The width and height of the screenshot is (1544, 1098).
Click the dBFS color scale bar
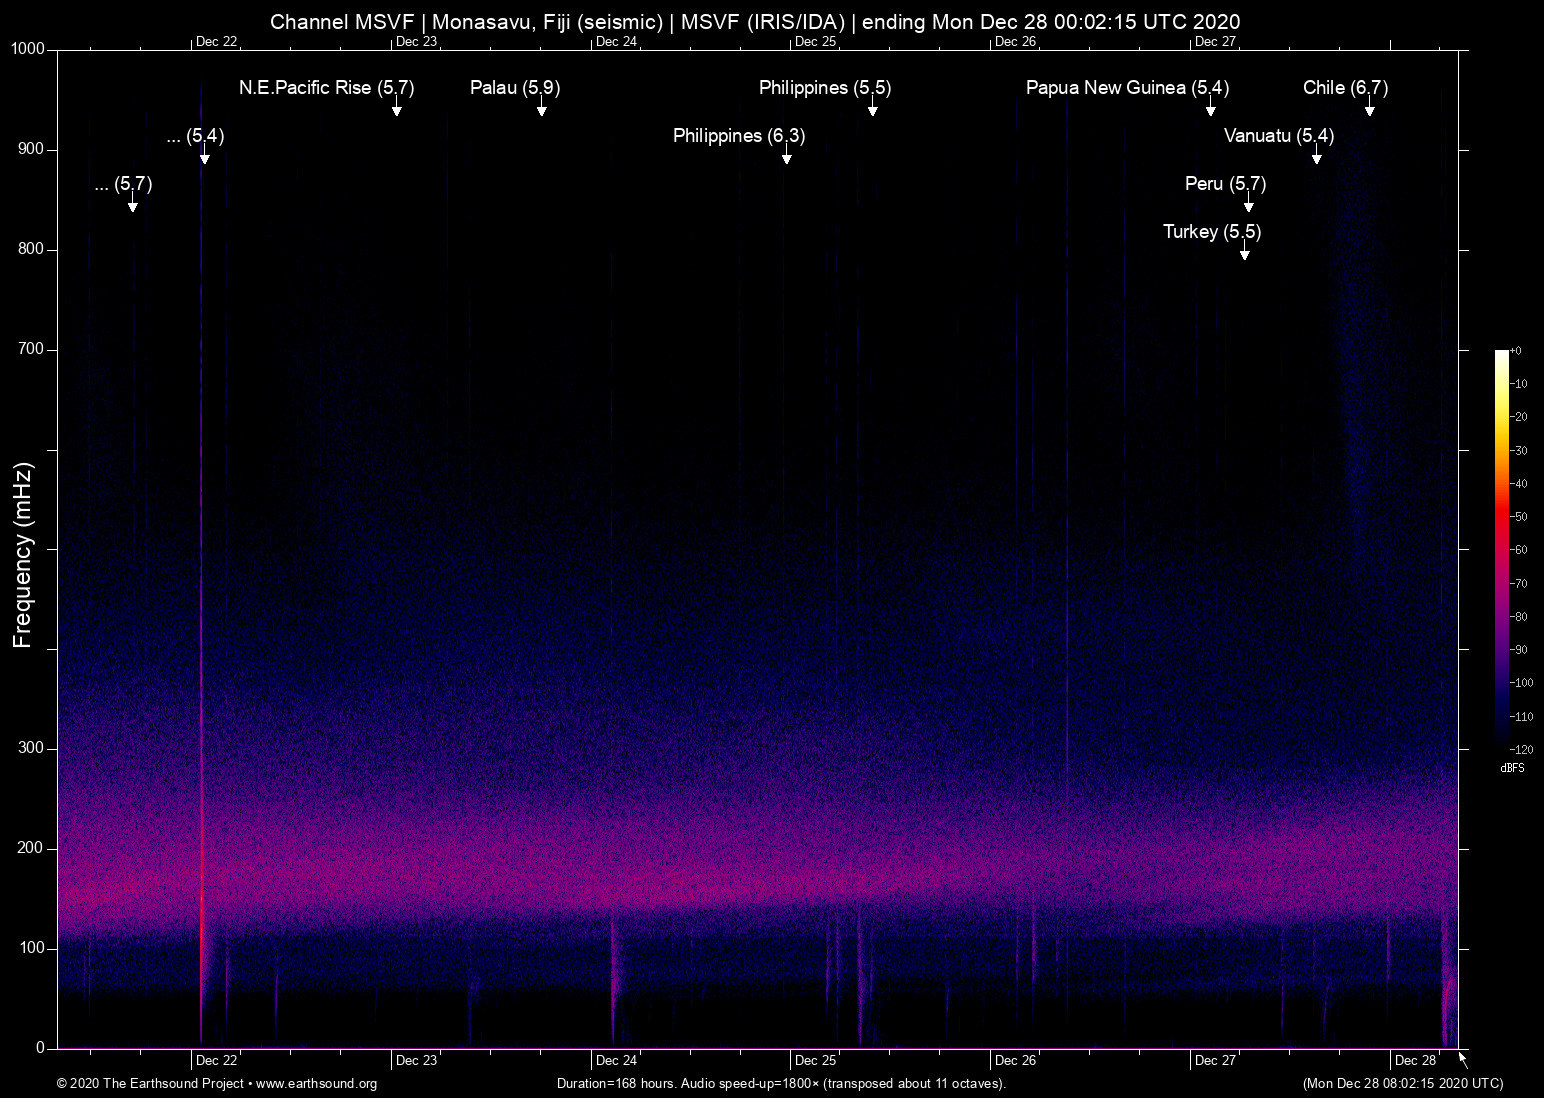click(1501, 550)
